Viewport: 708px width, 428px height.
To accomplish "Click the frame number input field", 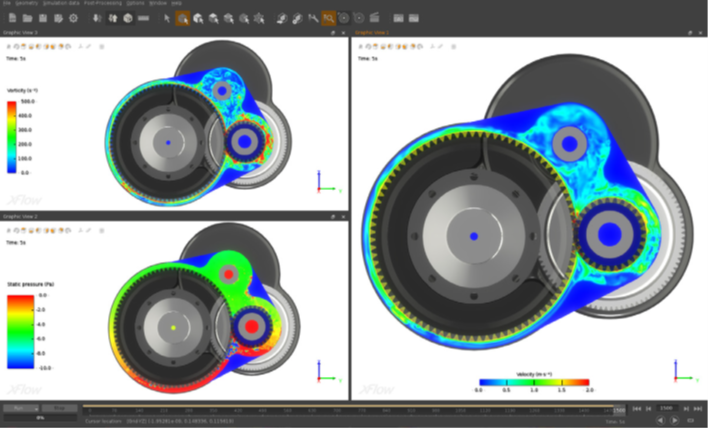I will point(667,408).
